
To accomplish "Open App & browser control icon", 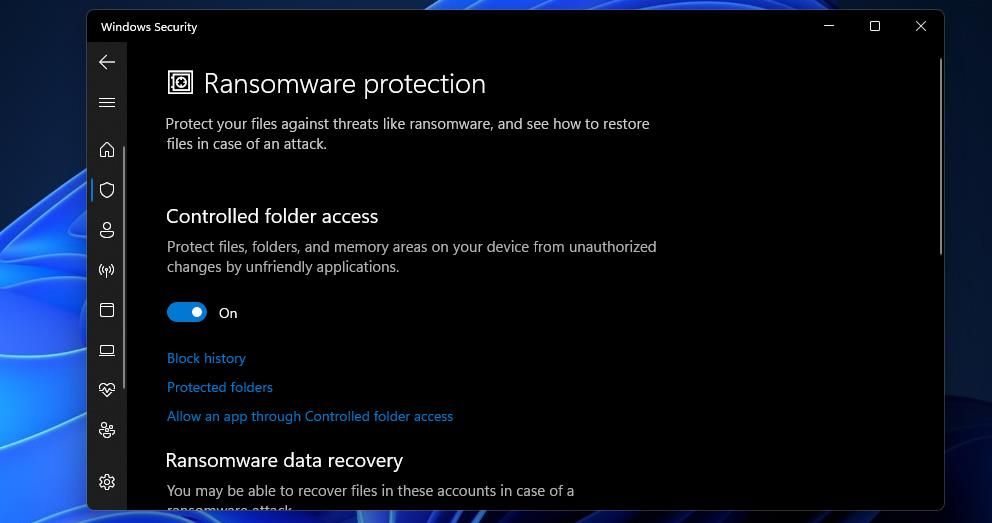I will click(107, 310).
